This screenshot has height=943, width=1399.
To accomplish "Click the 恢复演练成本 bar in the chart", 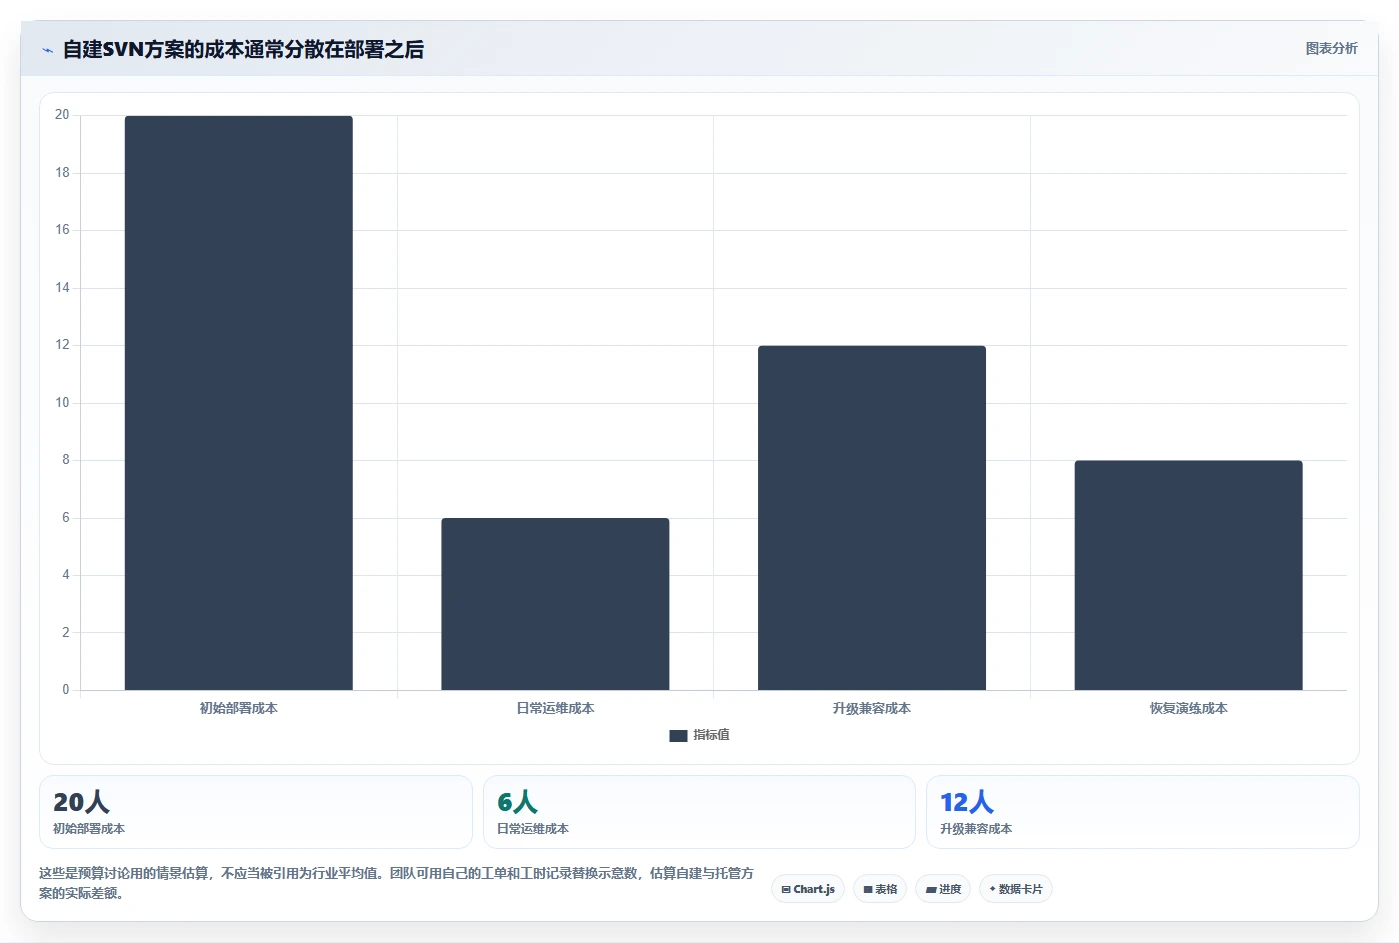I will pyautogui.click(x=1188, y=575).
